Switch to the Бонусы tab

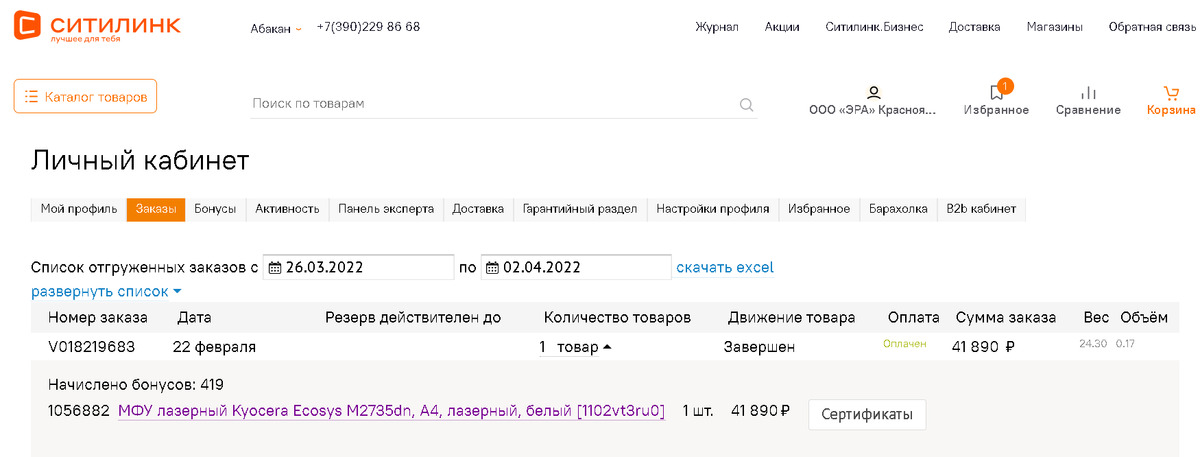click(215, 209)
